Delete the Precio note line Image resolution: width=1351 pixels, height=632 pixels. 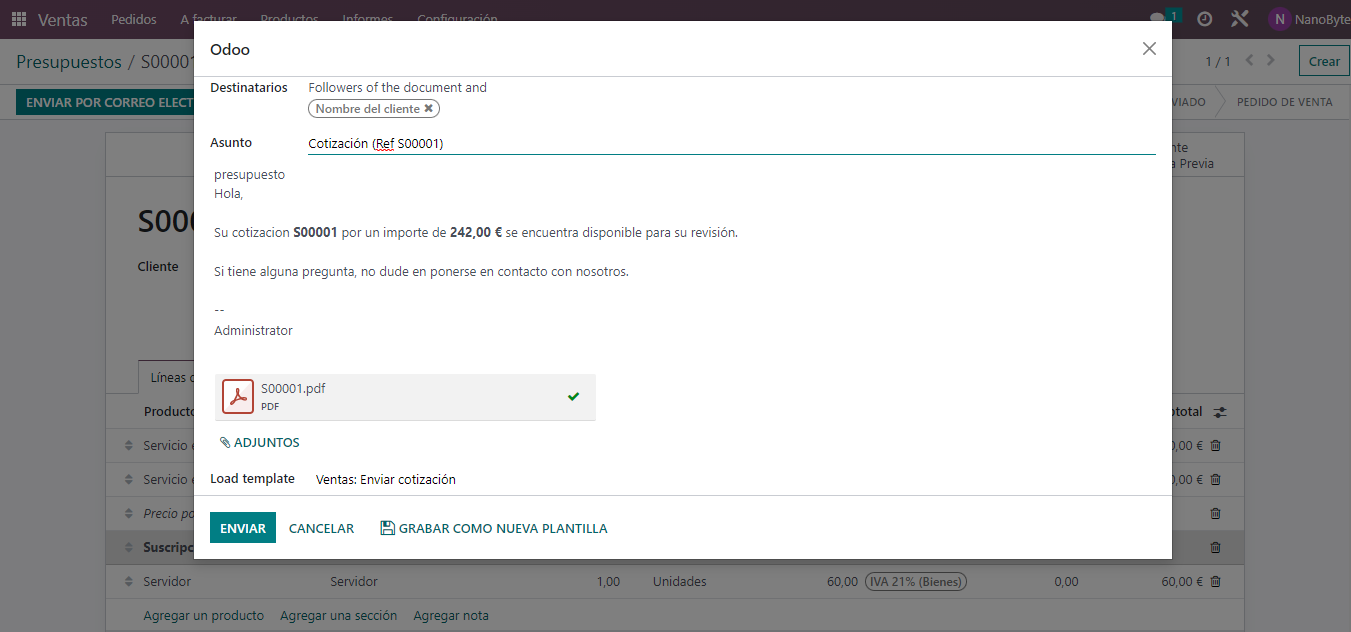[1215, 514]
